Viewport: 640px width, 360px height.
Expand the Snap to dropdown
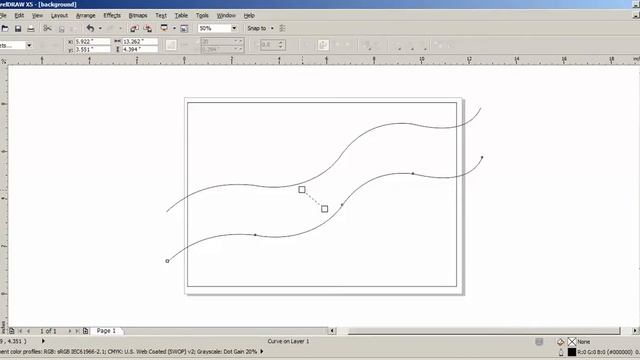272,28
